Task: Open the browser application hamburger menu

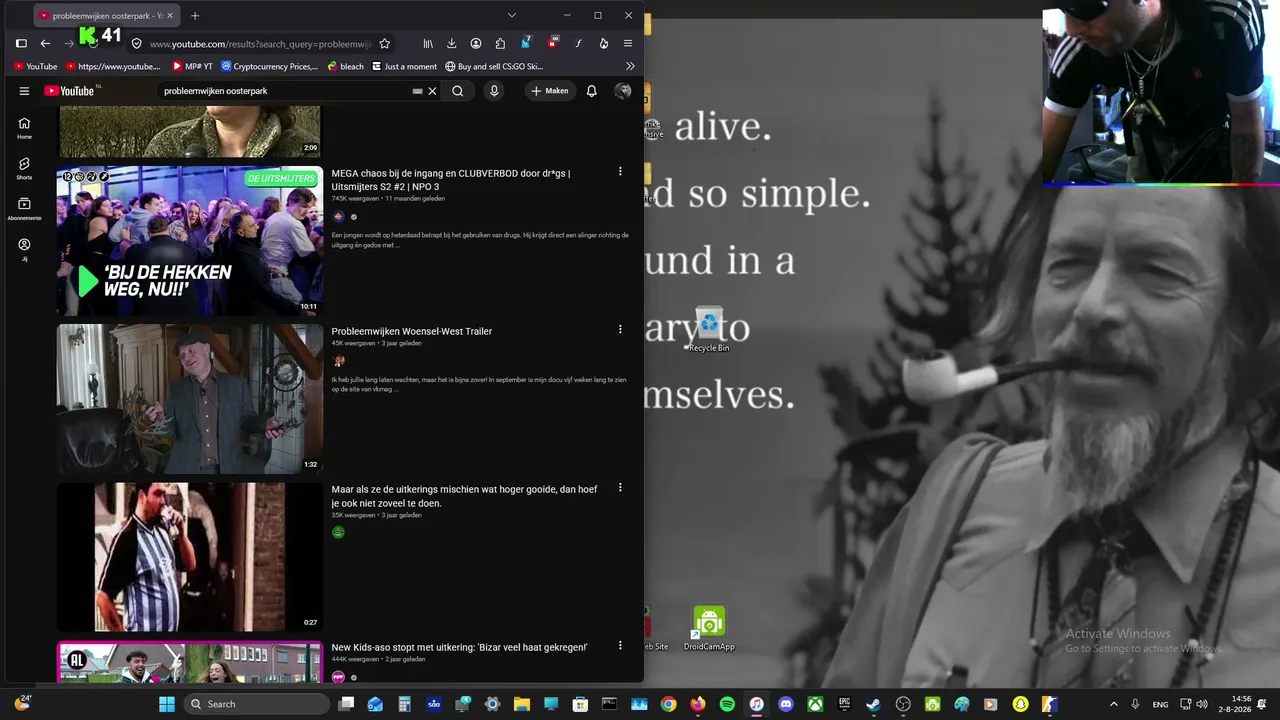Action: pos(627,44)
